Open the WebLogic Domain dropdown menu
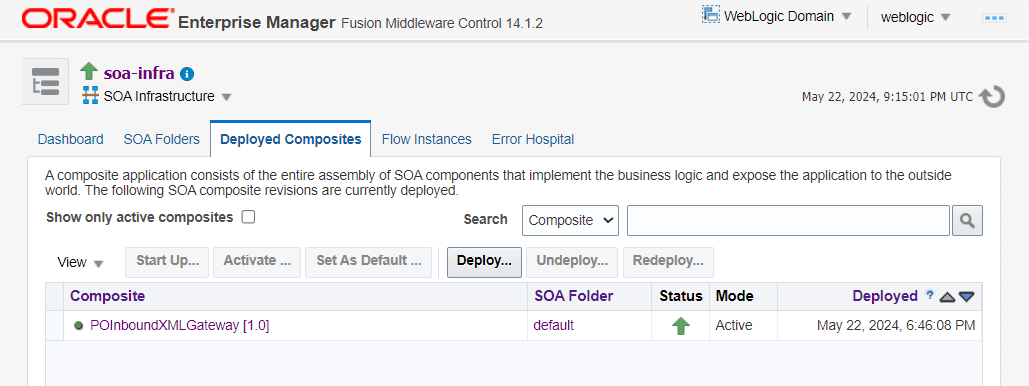This screenshot has width=1029, height=386. tap(777, 16)
